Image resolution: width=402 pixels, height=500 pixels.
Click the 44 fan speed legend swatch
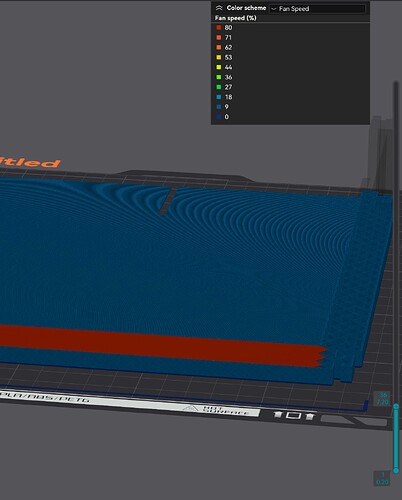(x=219, y=67)
